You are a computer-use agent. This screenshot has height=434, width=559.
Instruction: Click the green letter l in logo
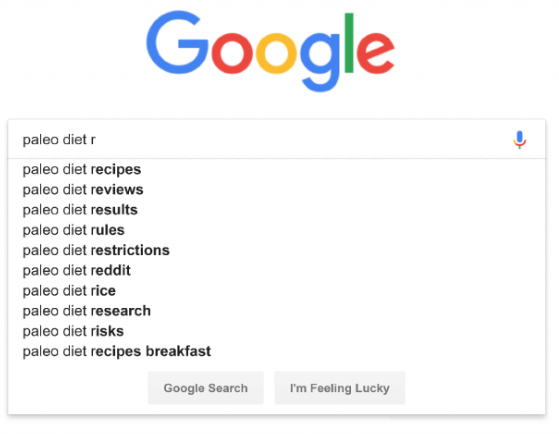coord(349,43)
